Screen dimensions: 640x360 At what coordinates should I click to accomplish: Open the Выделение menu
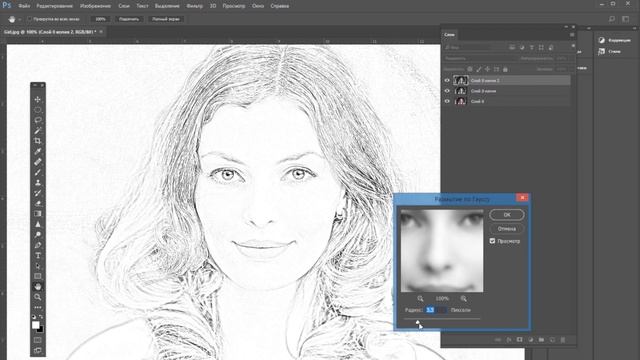coord(167,6)
